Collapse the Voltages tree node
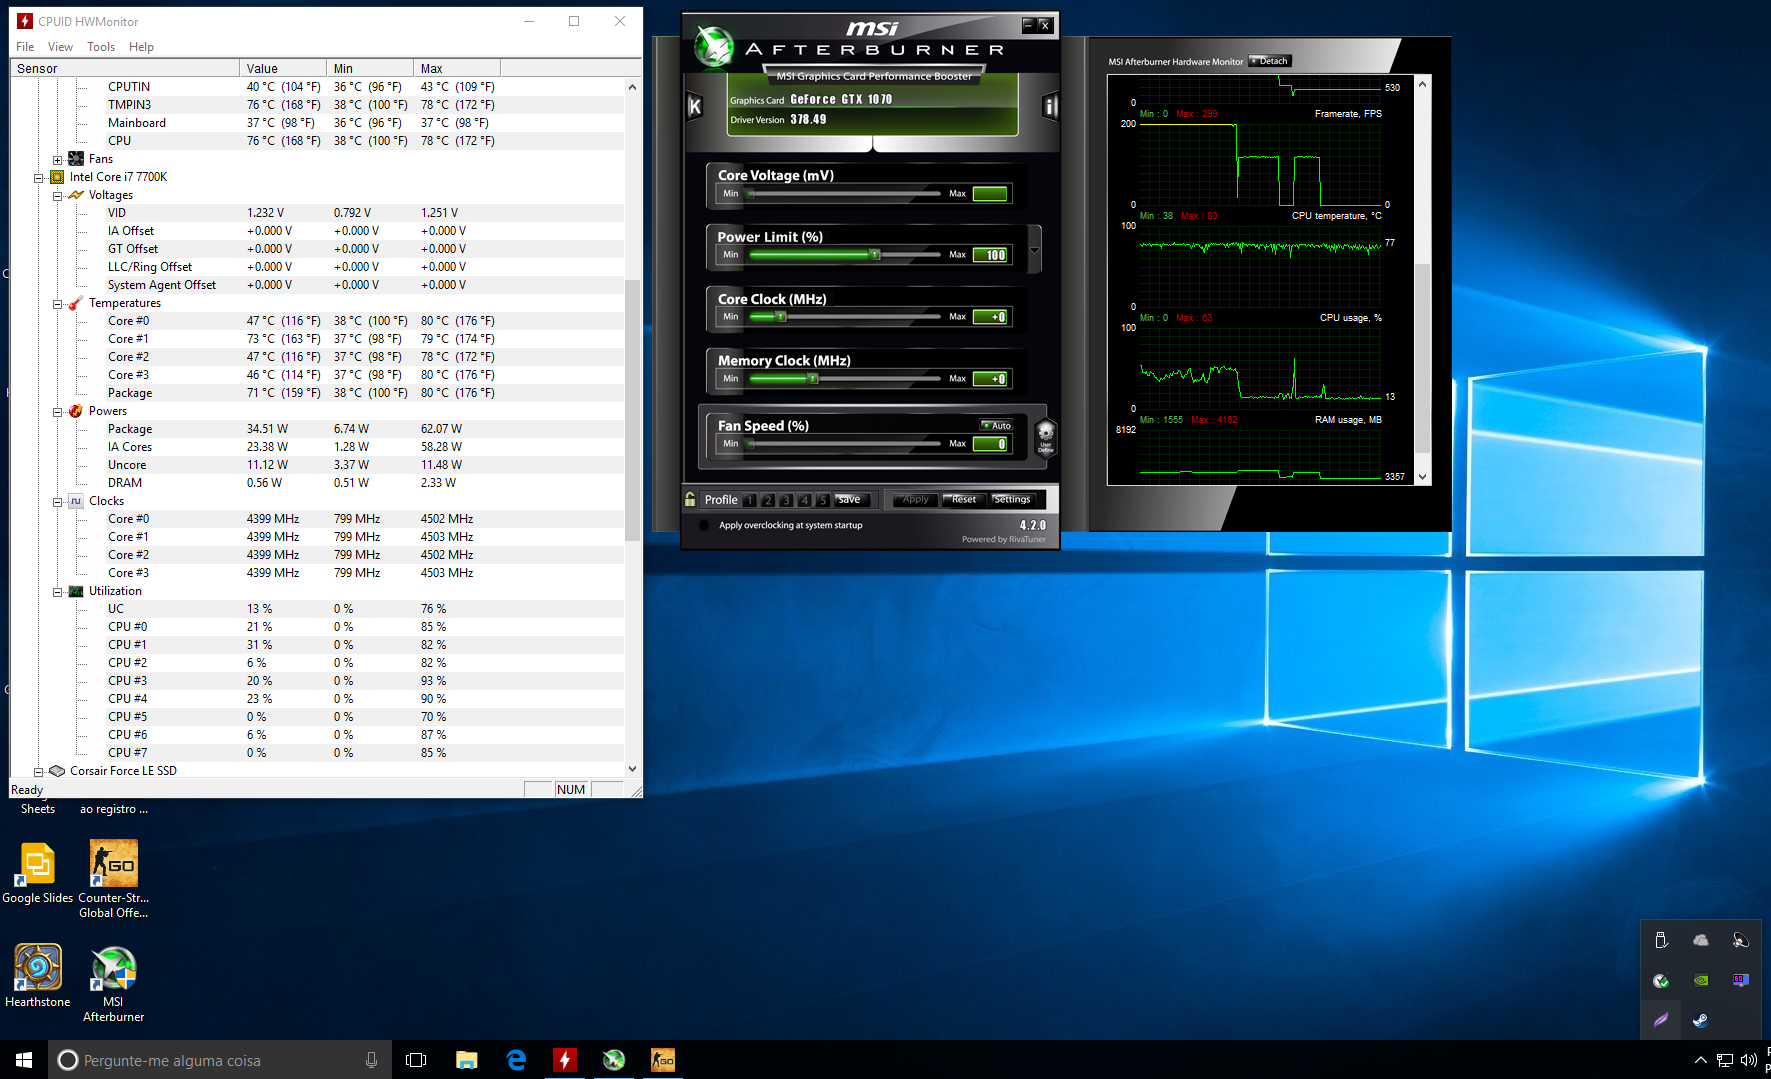 [57, 195]
